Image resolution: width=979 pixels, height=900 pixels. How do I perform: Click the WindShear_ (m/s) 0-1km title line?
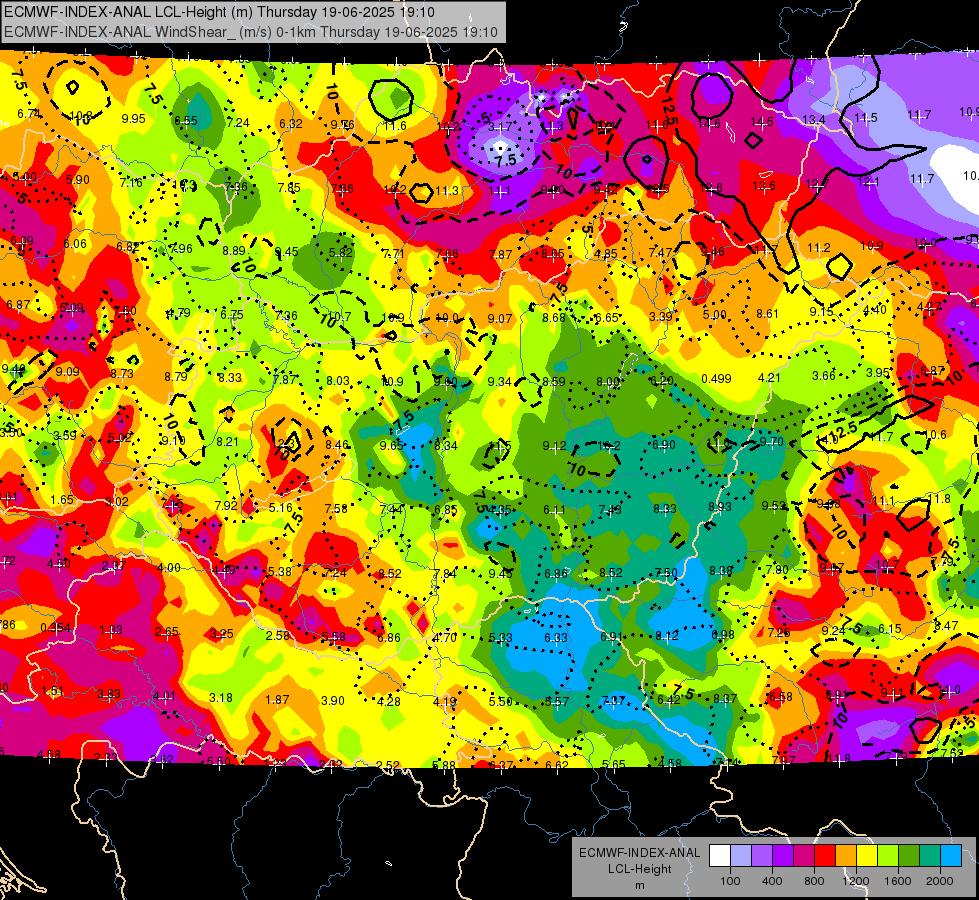click(251, 32)
